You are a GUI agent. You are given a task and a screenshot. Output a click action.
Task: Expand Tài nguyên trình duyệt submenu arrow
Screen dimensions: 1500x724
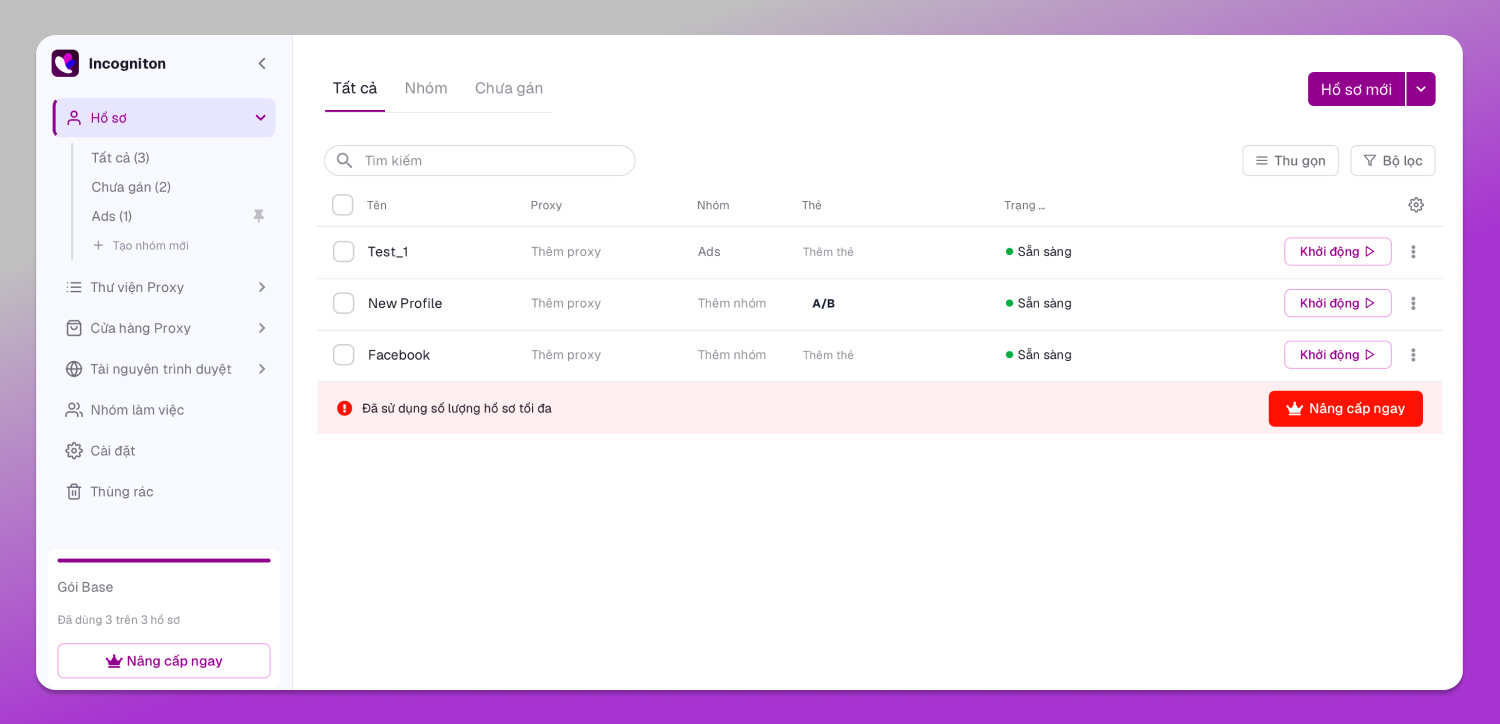[x=262, y=369]
